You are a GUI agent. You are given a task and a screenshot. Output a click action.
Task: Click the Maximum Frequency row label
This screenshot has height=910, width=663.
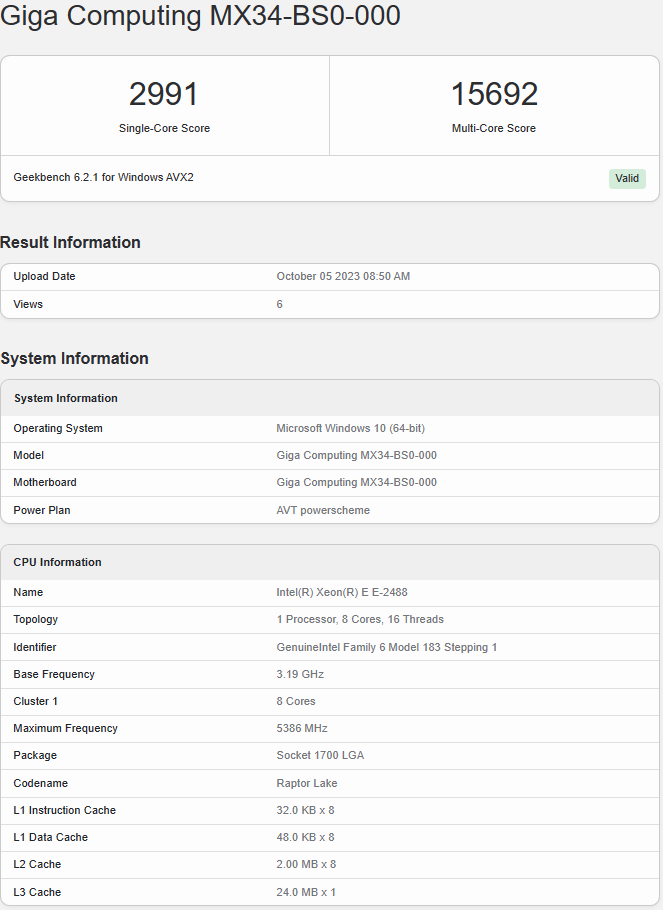tap(66, 728)
